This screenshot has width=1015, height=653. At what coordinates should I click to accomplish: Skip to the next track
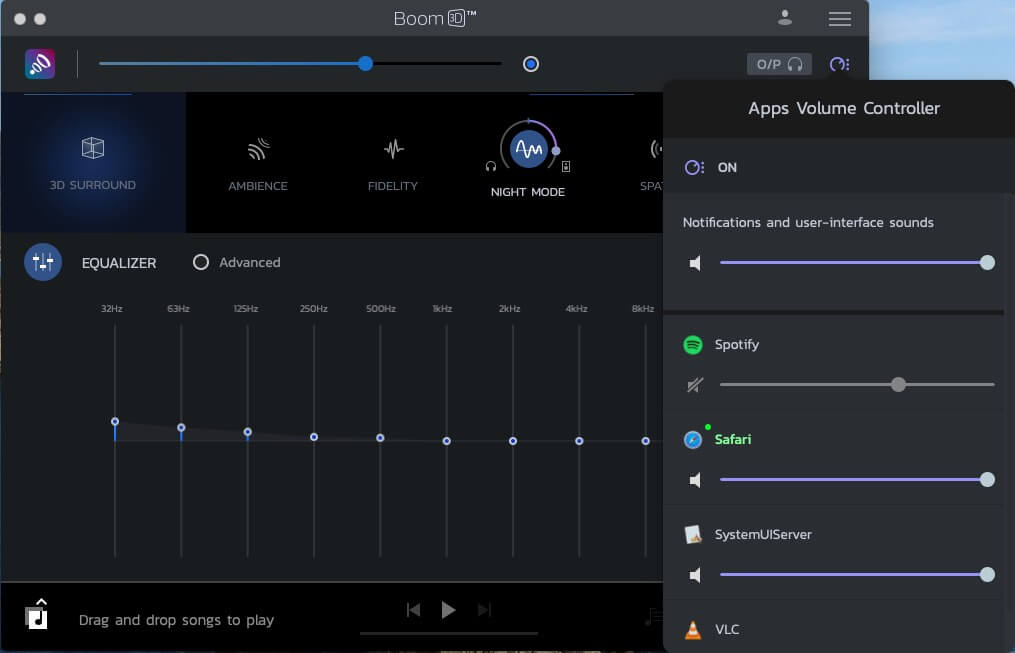(x=484, y=610)
